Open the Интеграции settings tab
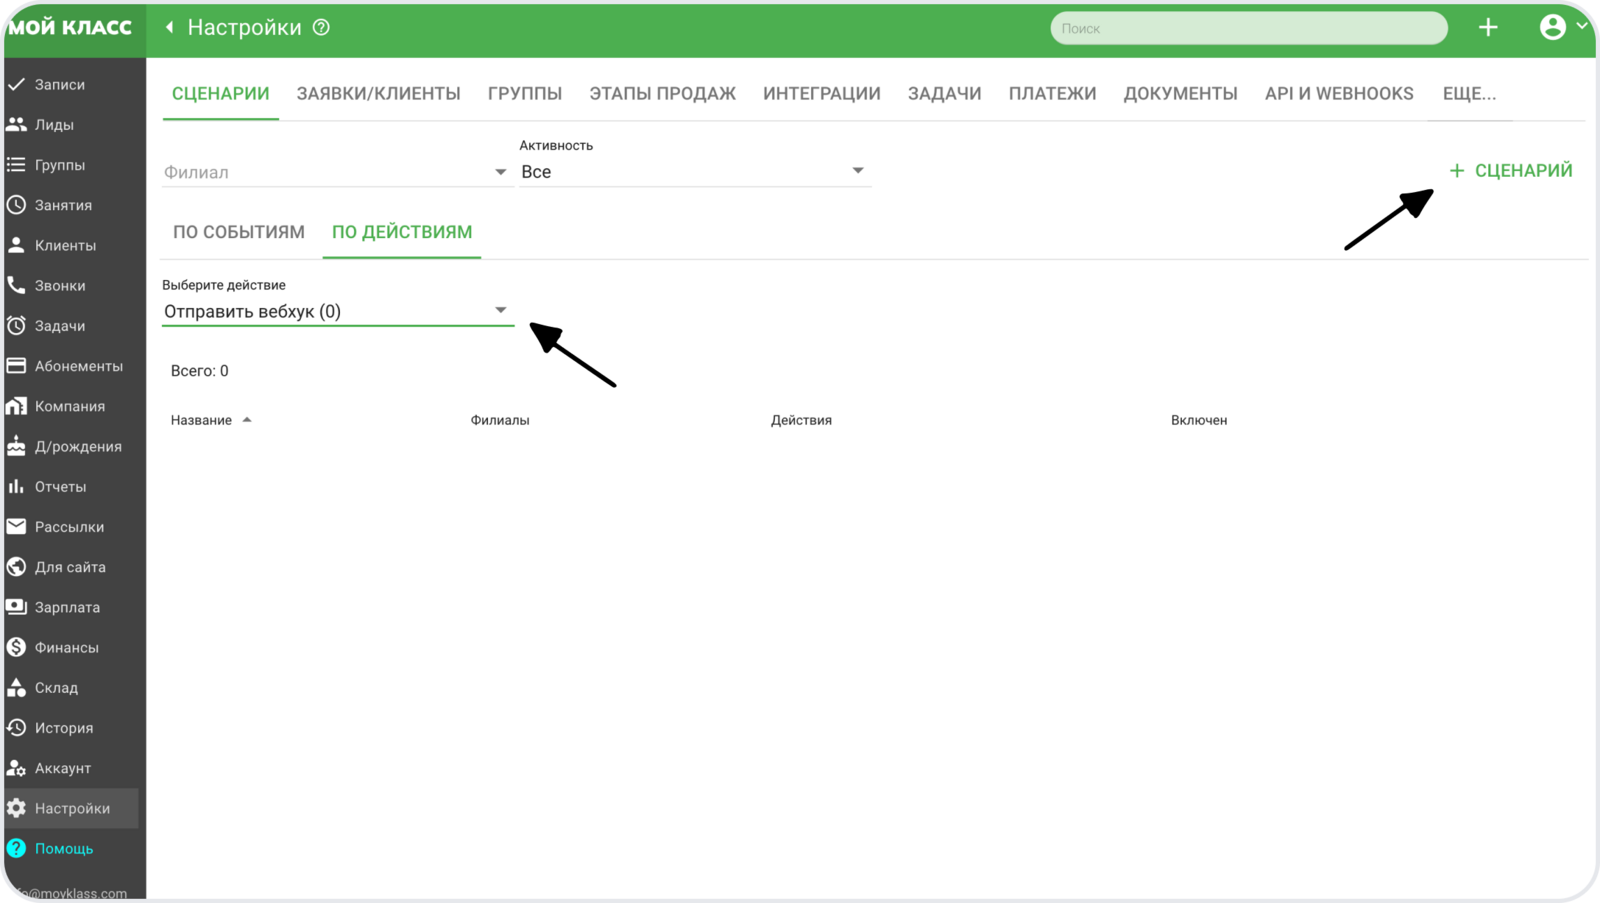The image size is (1600, 903). click(821, 93)
